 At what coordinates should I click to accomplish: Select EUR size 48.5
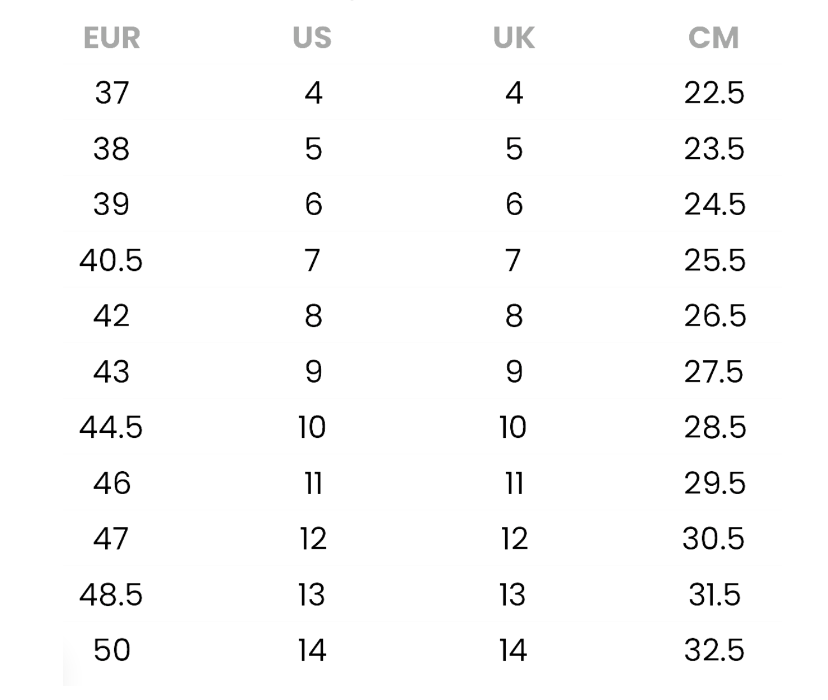(x=111, y=594)
